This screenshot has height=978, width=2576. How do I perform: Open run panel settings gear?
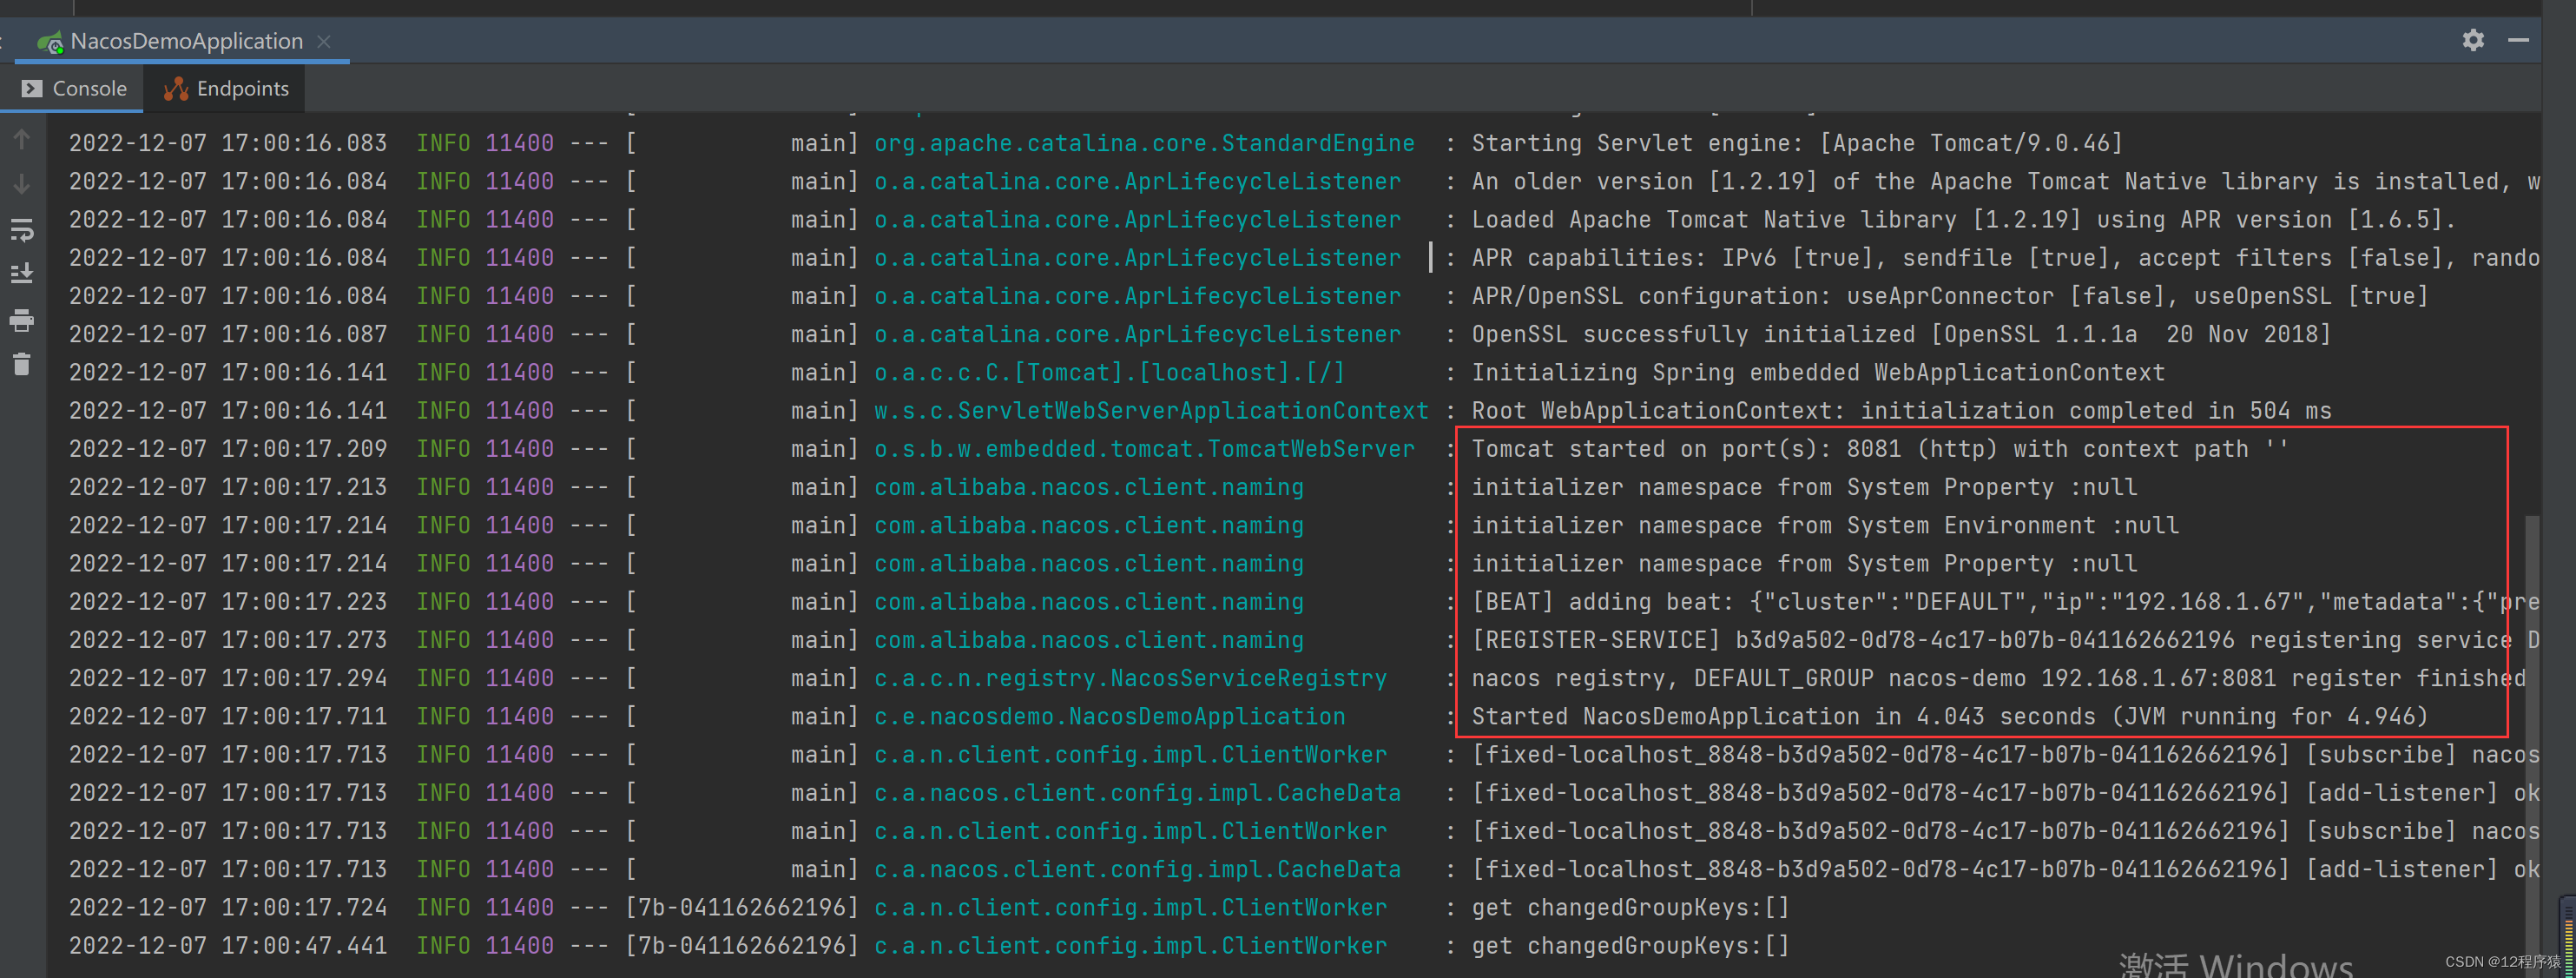tap(2473, 40)
